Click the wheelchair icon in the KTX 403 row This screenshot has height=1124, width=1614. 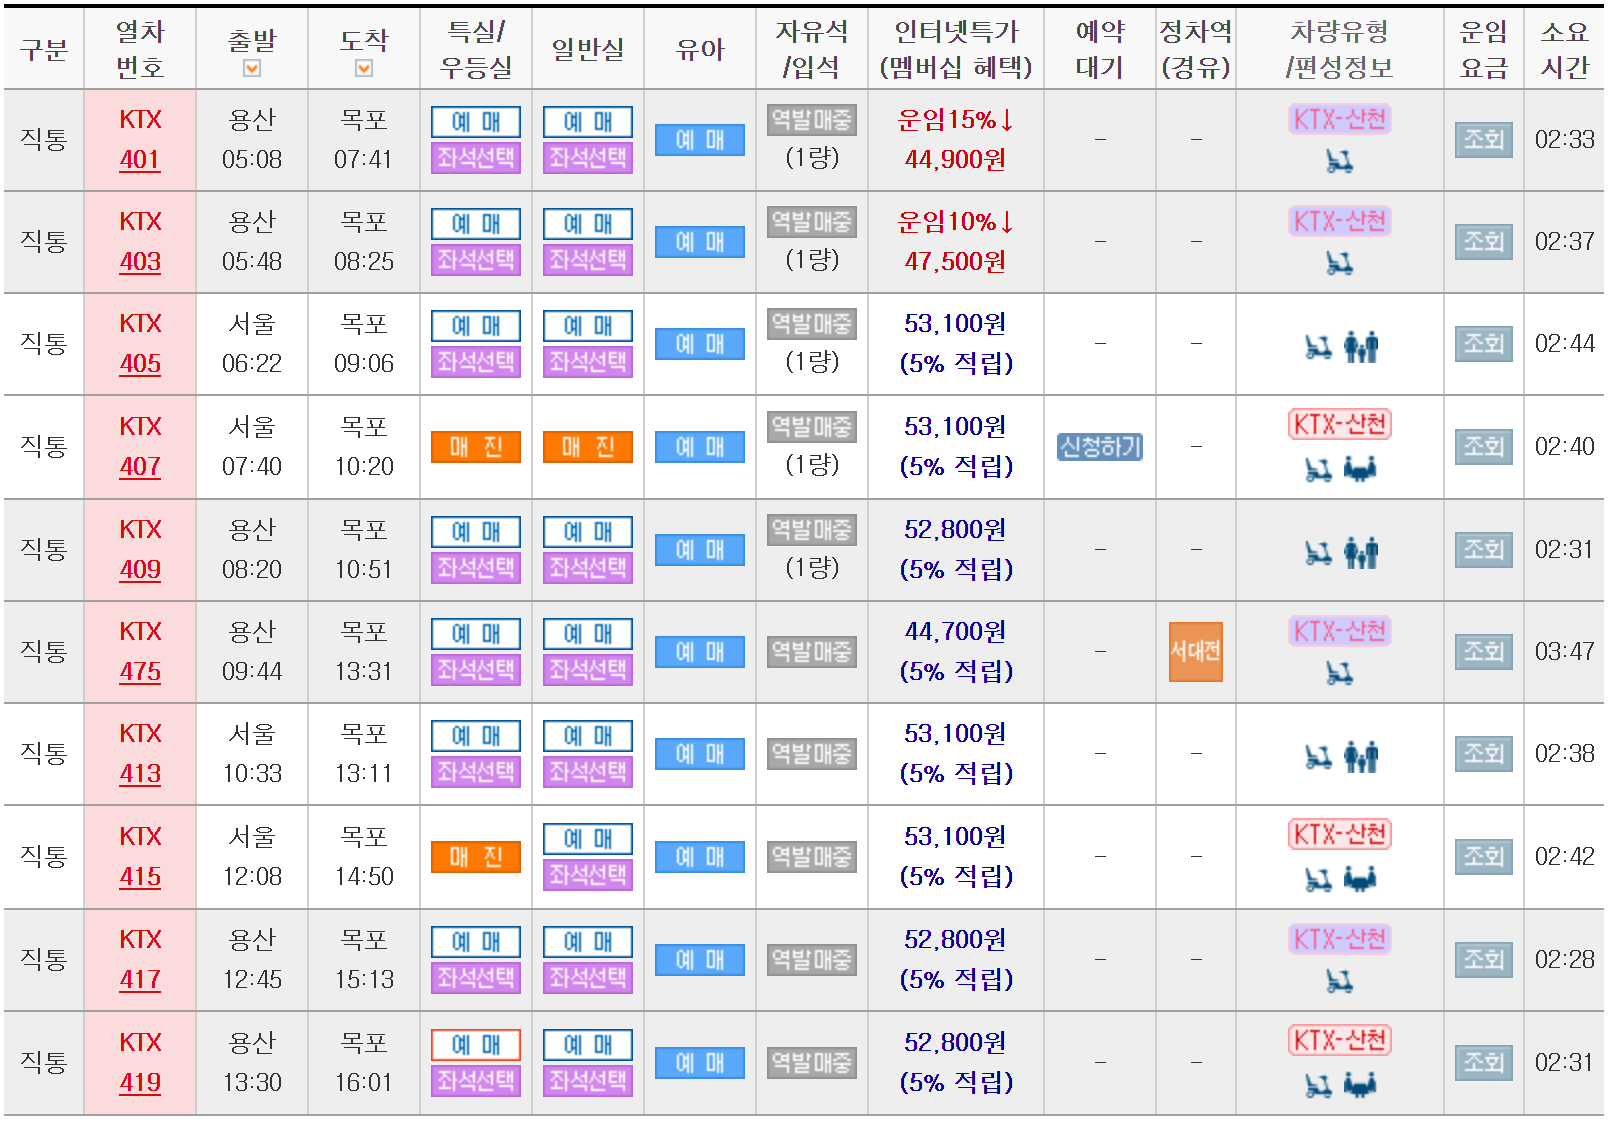pyautogui.click(x=1339, y=263)
